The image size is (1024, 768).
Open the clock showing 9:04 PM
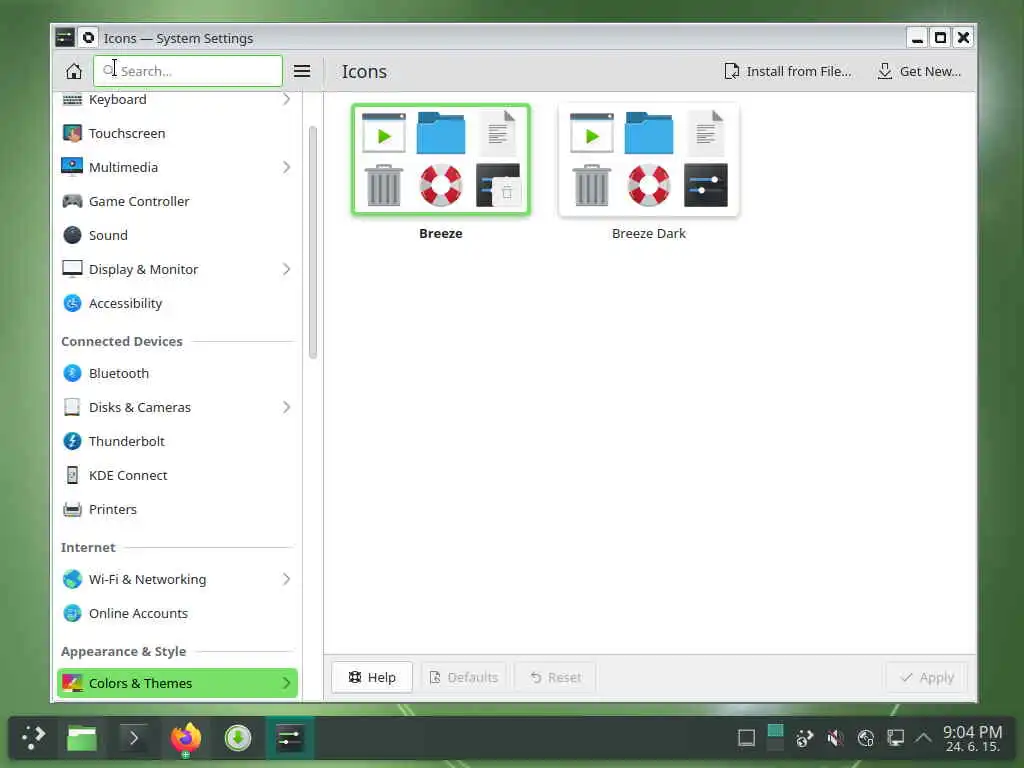coord(972,738)
